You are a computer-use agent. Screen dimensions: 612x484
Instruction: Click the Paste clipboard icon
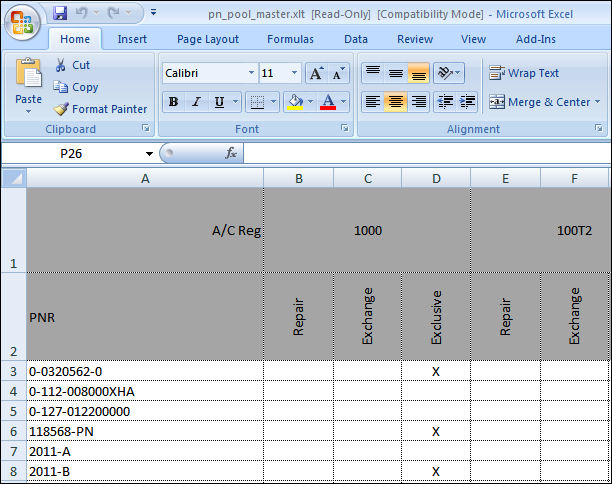28,73
